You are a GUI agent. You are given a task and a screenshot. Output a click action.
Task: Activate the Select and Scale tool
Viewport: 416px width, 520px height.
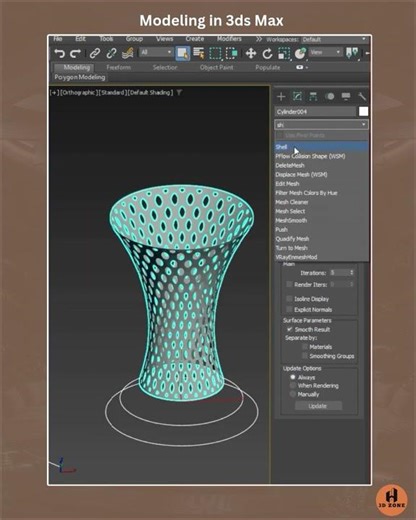pyautogui.click(x=284, y=53)
